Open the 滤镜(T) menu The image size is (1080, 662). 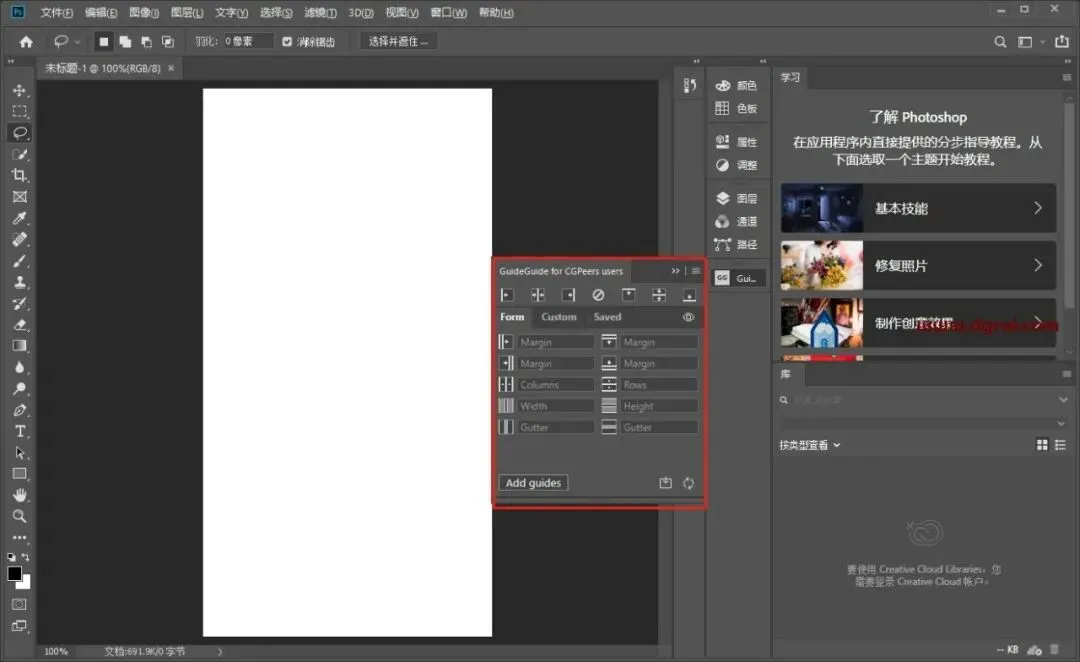pos(320,12)
